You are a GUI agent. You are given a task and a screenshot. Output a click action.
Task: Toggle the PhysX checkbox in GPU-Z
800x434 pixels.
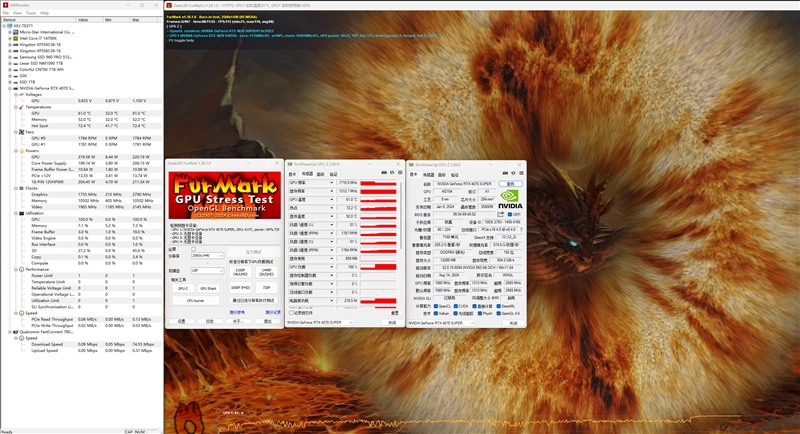pos(480,313)
